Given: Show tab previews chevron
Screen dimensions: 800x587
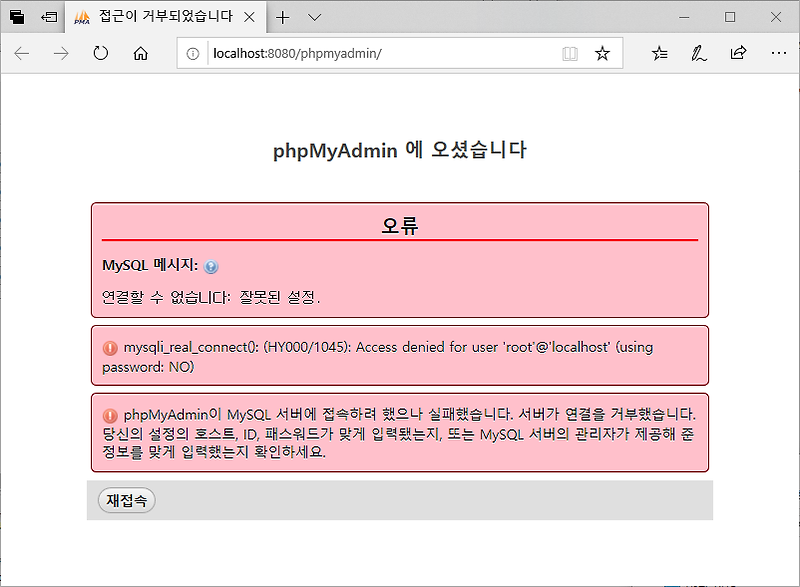Looking at the screenshot, I should click(x=315, y=18).
